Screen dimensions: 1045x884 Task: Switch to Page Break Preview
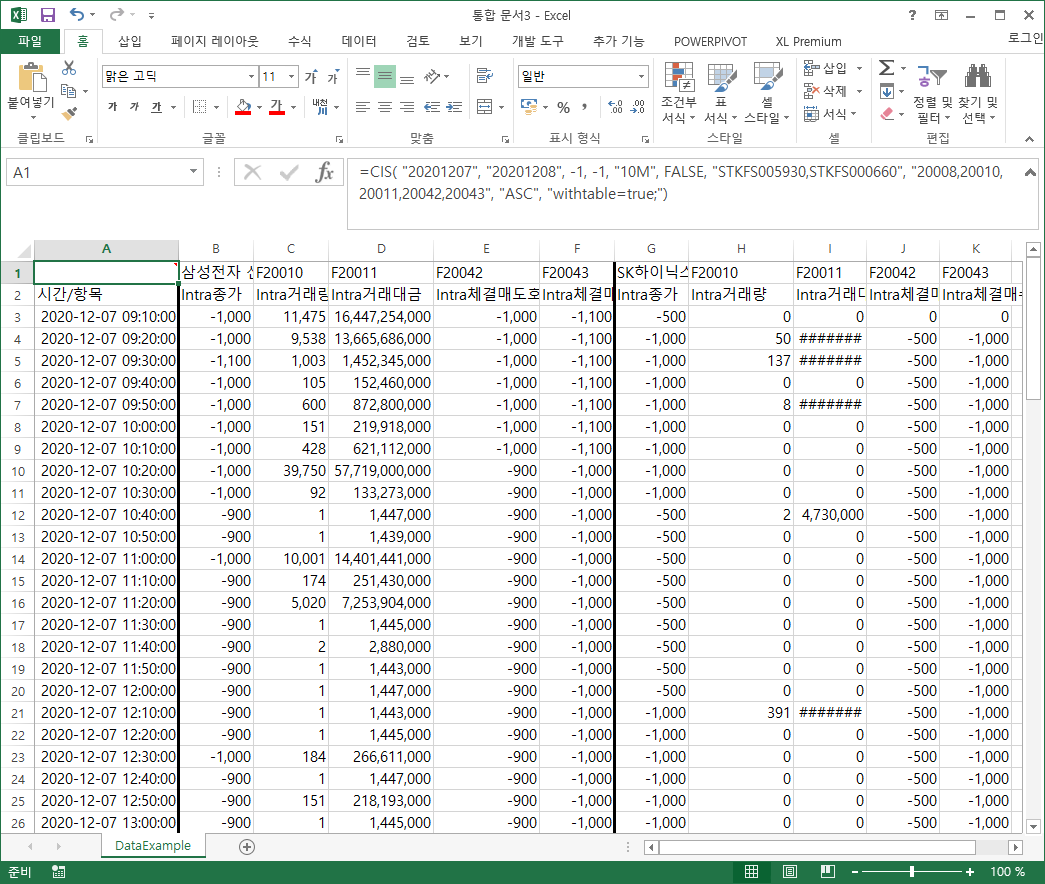828,871
